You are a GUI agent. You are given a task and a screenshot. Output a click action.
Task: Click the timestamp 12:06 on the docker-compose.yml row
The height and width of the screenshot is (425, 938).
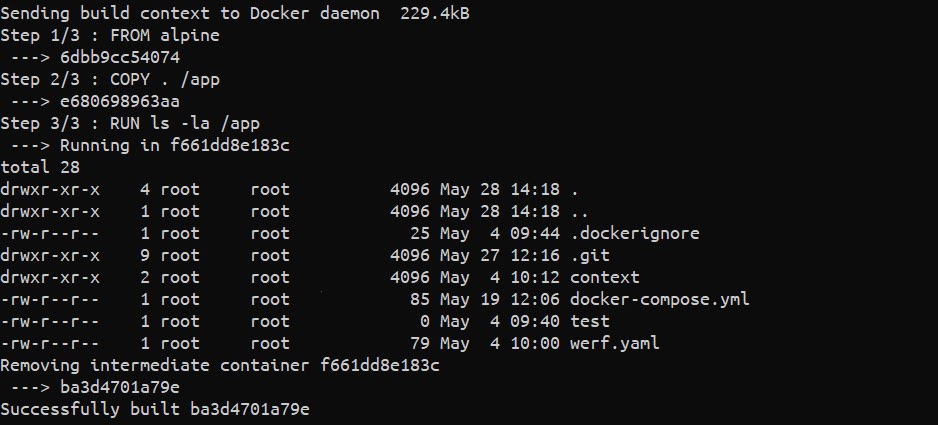point(534,299)
